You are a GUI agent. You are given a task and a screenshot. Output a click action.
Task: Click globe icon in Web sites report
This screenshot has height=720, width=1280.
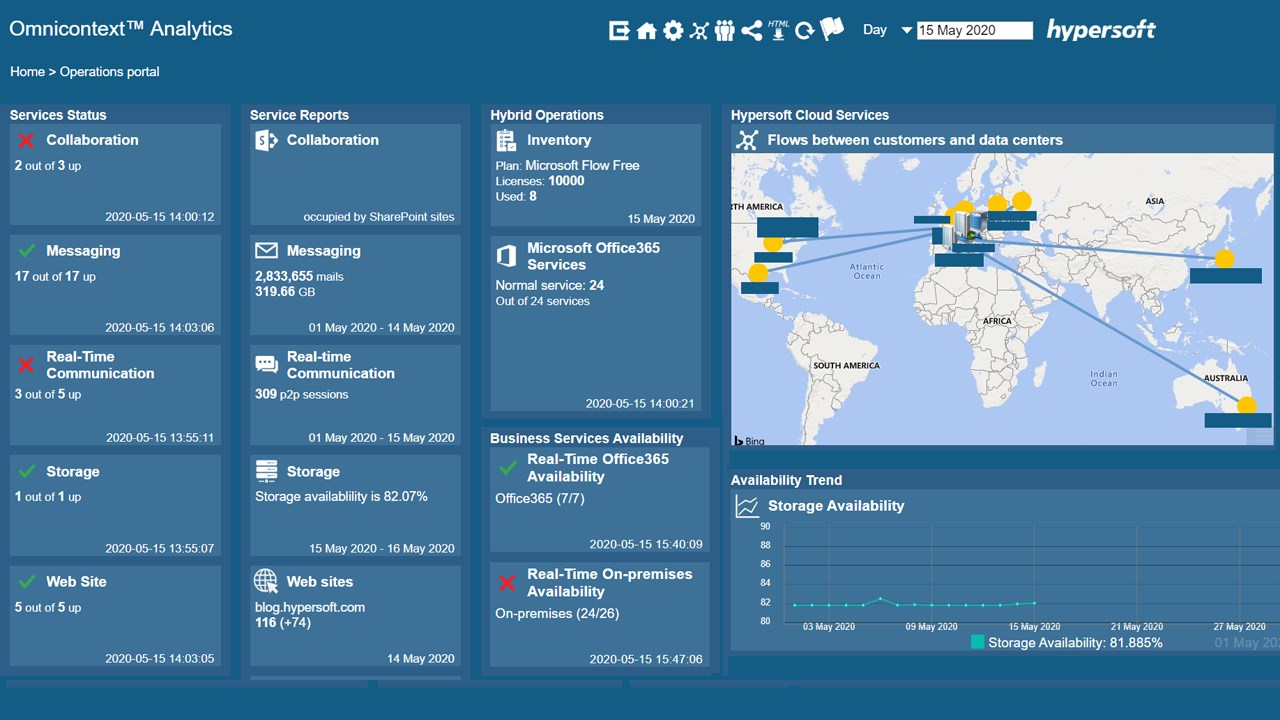(x=266, y=581)
